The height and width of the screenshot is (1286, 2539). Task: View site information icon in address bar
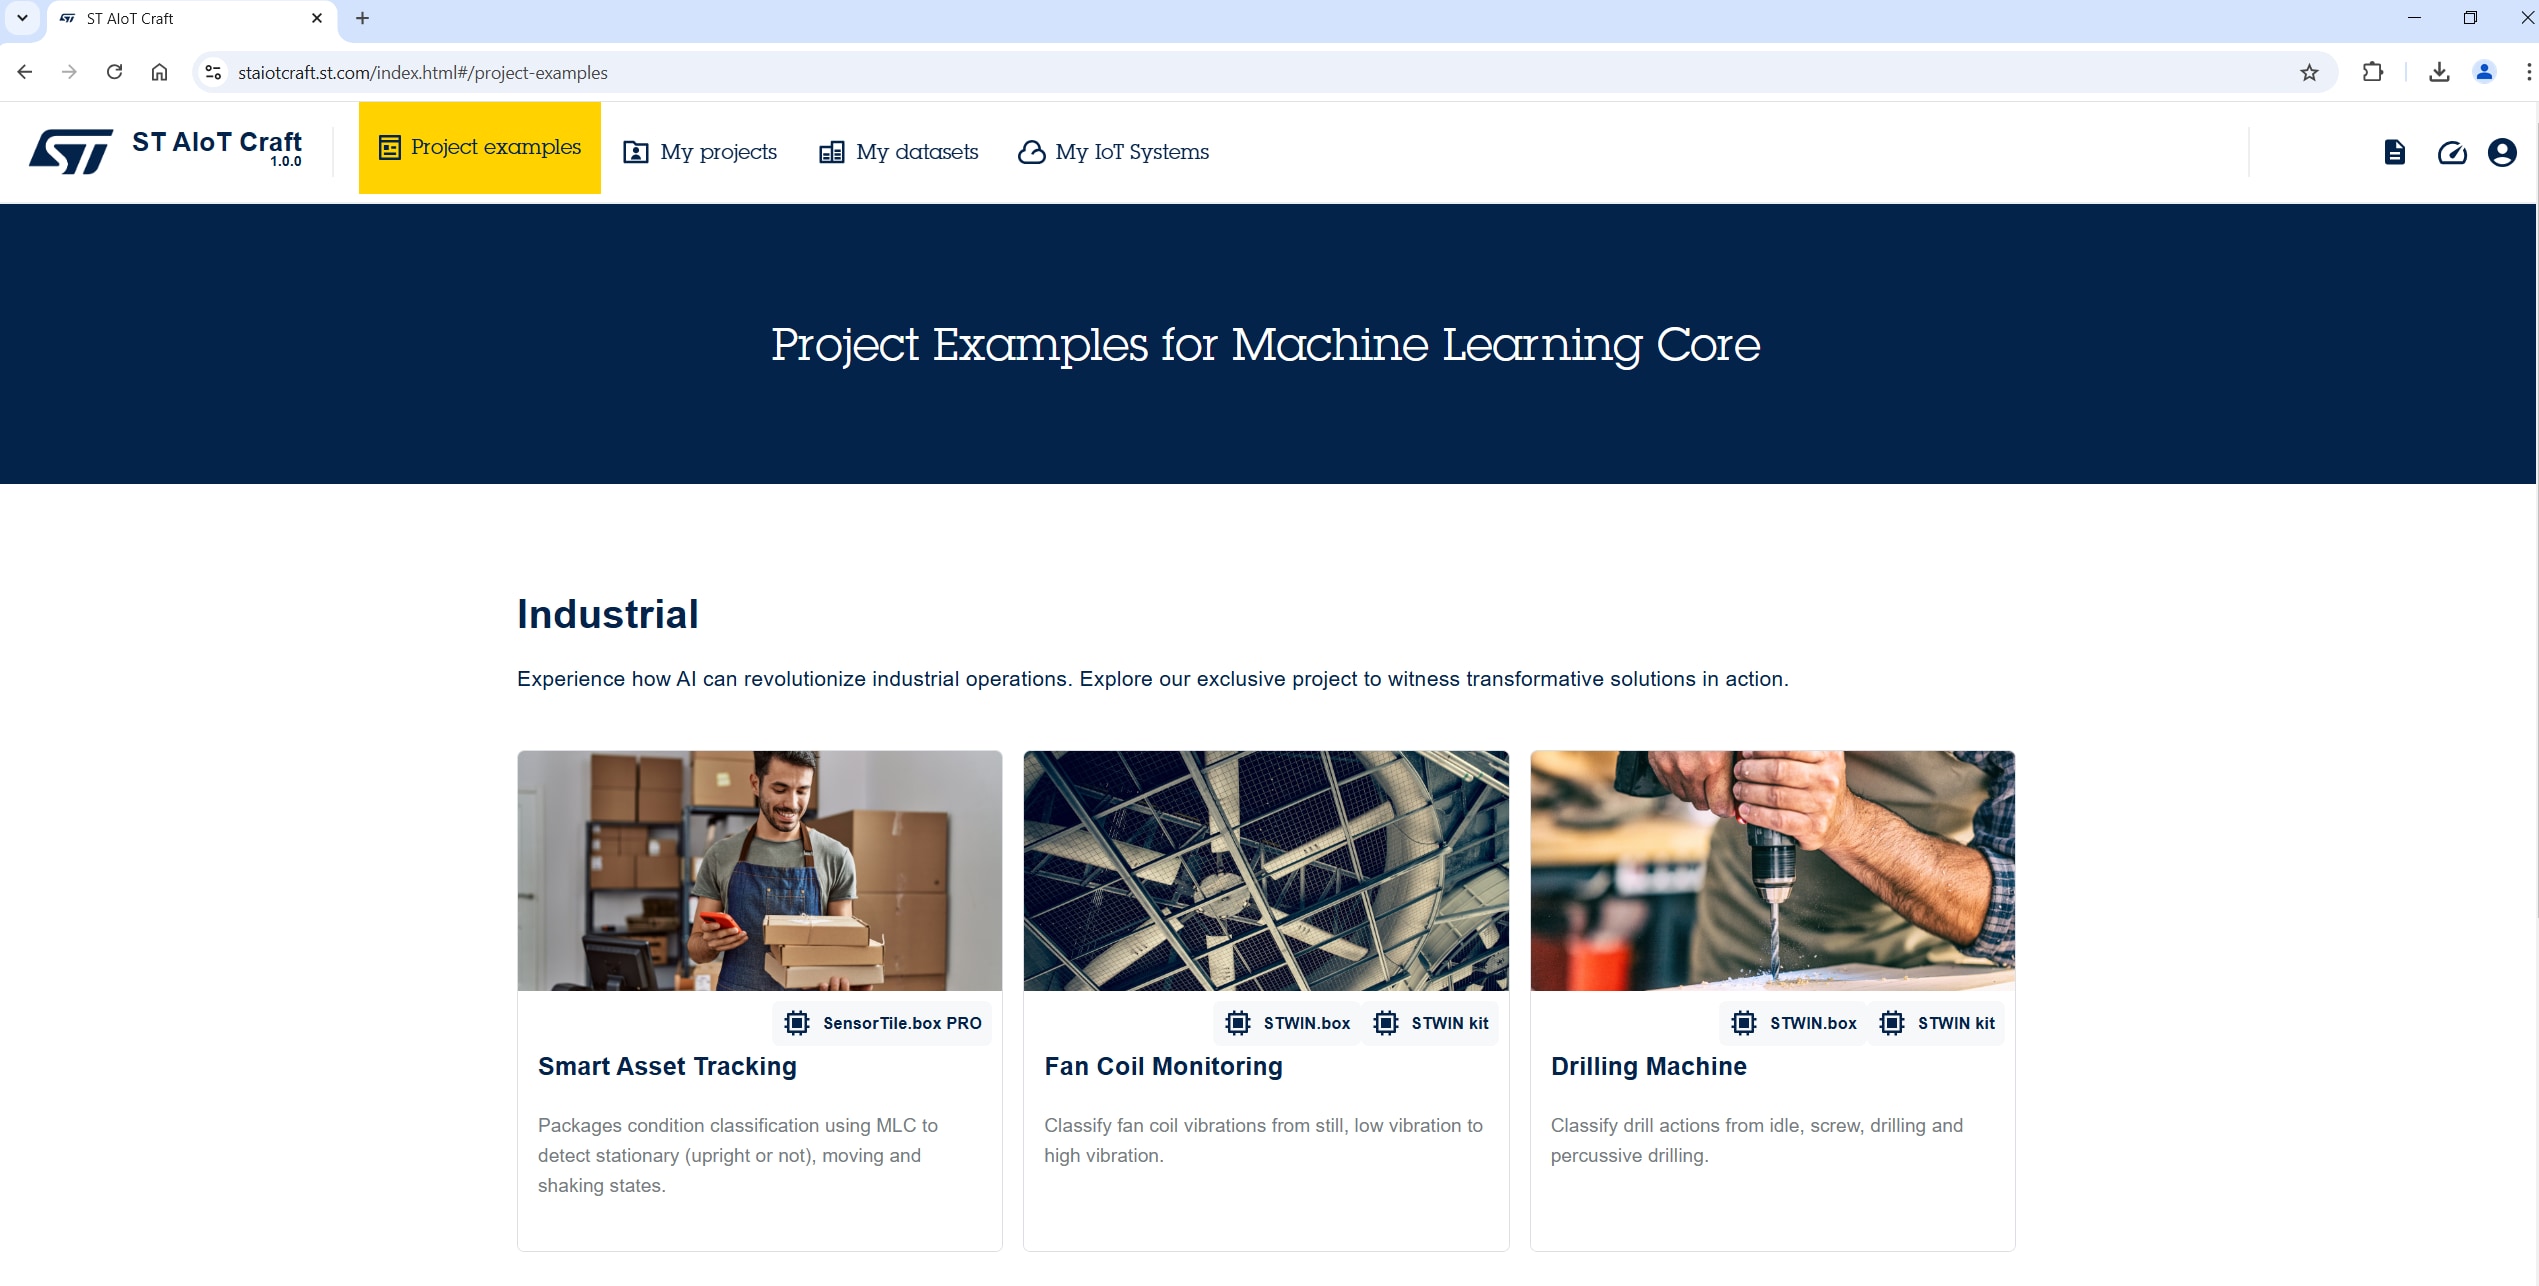click(213, 72)
